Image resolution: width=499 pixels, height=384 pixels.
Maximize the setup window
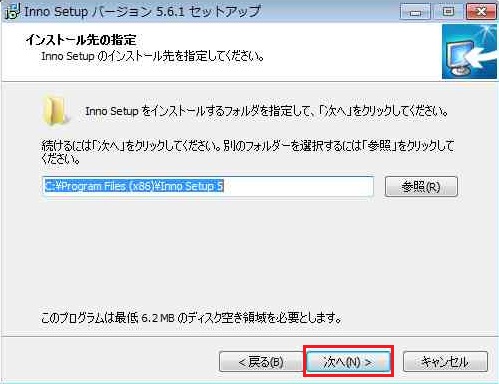(x=448, y=12)
